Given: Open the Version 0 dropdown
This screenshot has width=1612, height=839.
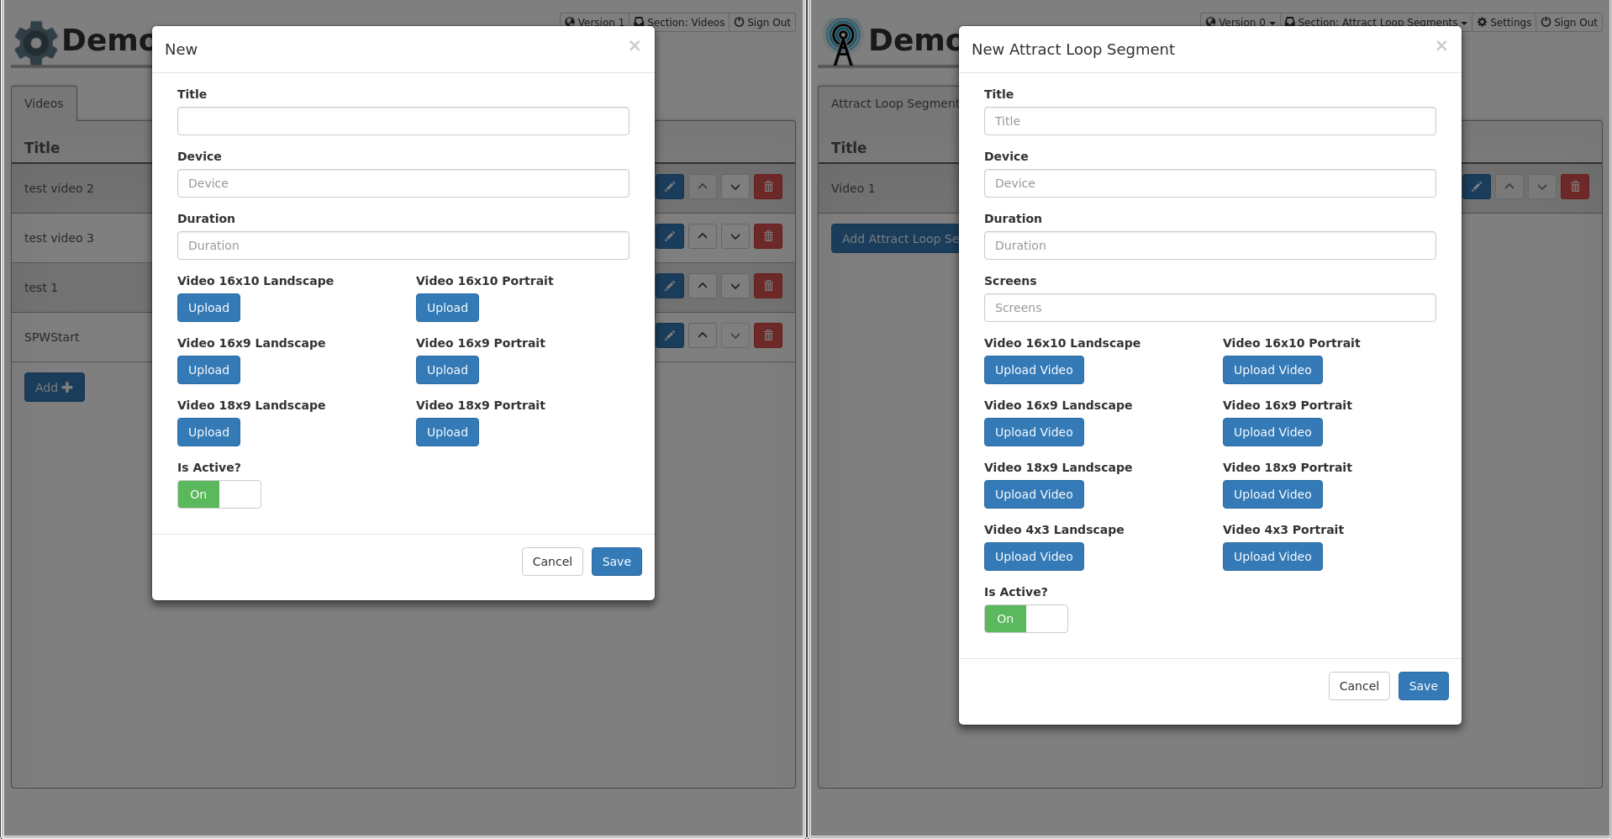Looking at the screenshot, I should (x=1240, y=22).
